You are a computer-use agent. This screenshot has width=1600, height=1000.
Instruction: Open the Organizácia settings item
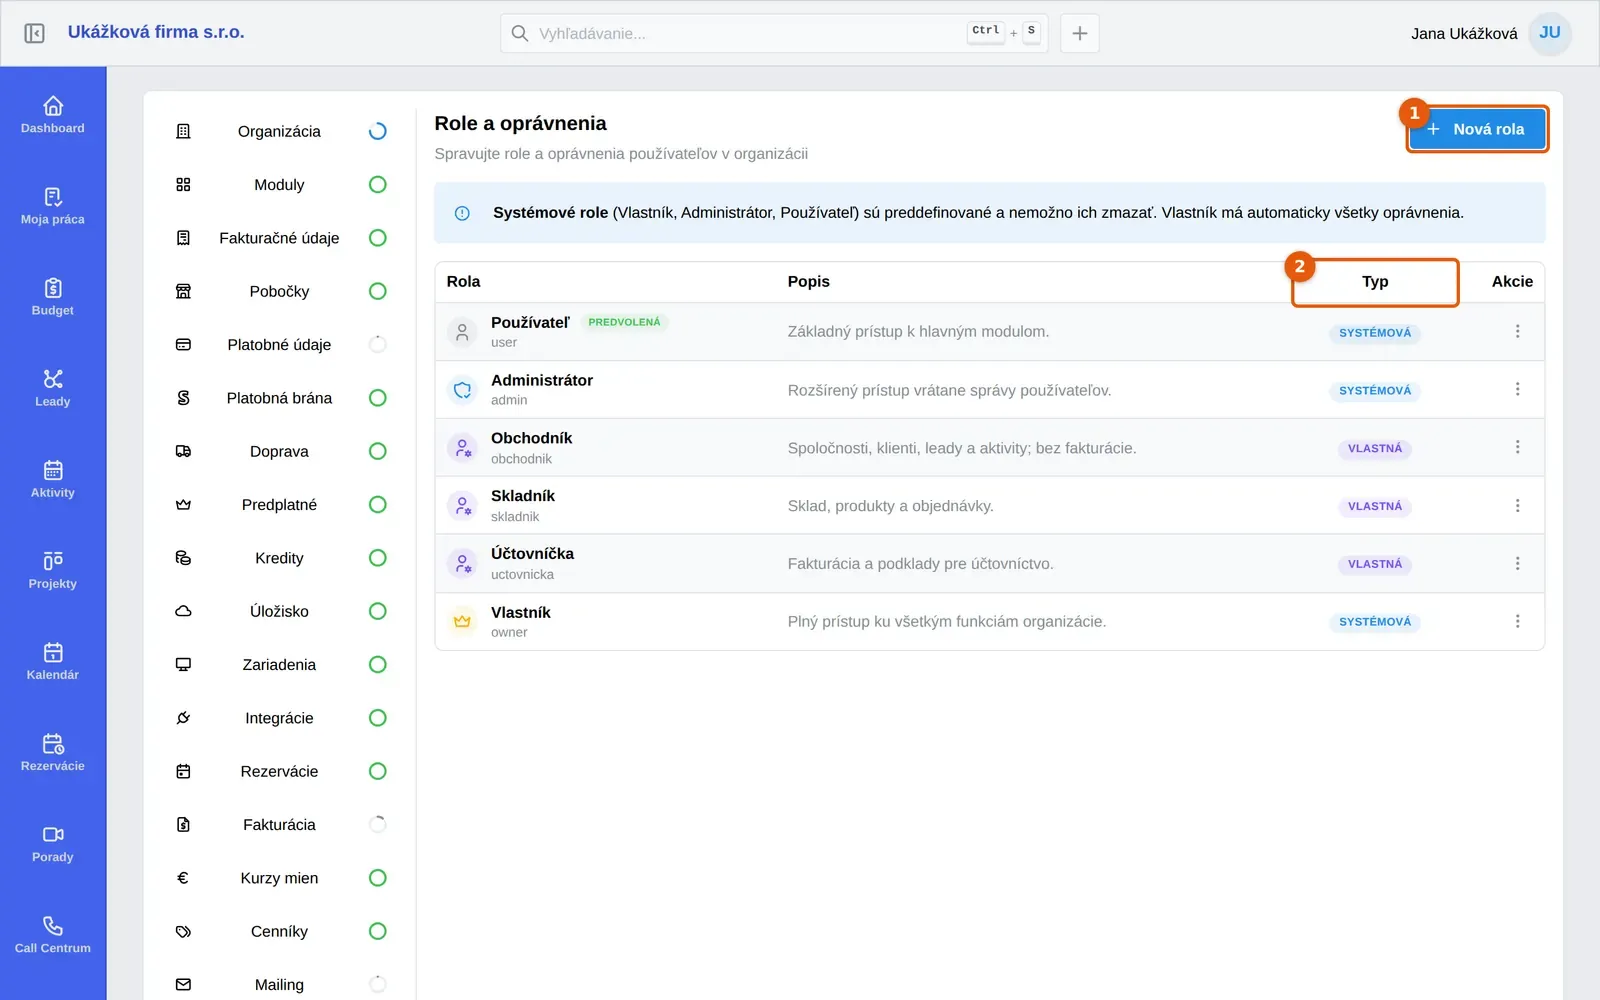click(x=279, y=131)
